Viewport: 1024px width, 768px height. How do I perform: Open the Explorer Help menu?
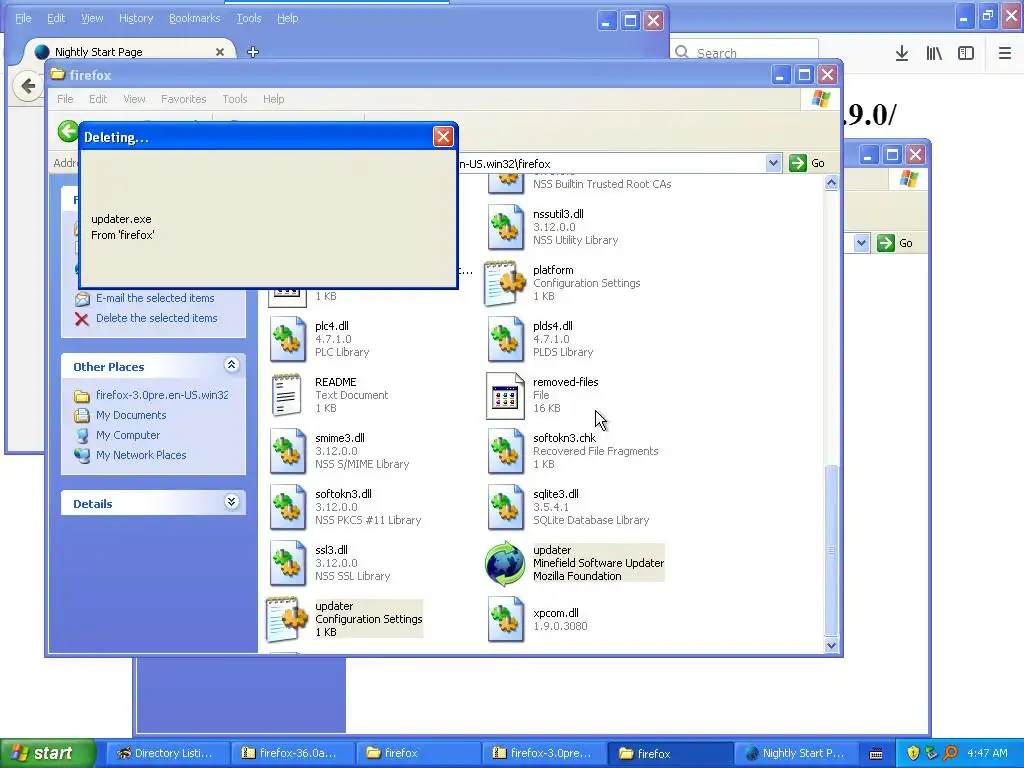[x=274, y=99]
